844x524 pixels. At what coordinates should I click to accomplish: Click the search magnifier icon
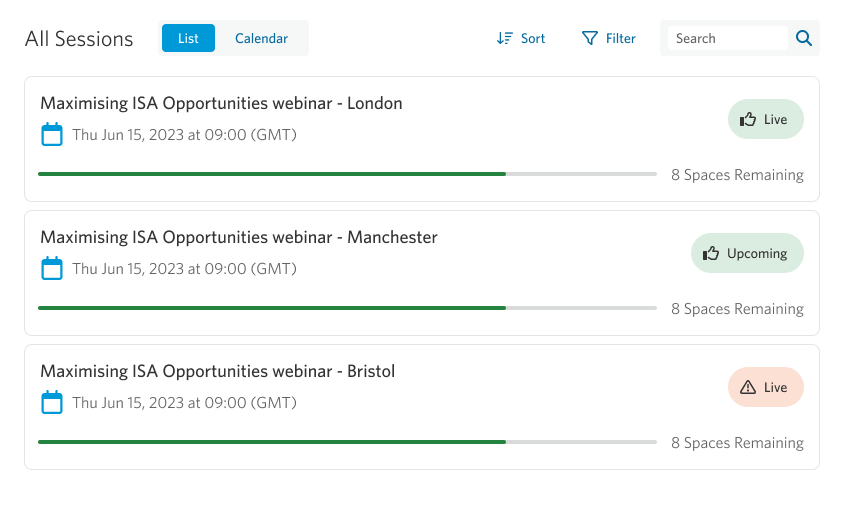(803, 39)
